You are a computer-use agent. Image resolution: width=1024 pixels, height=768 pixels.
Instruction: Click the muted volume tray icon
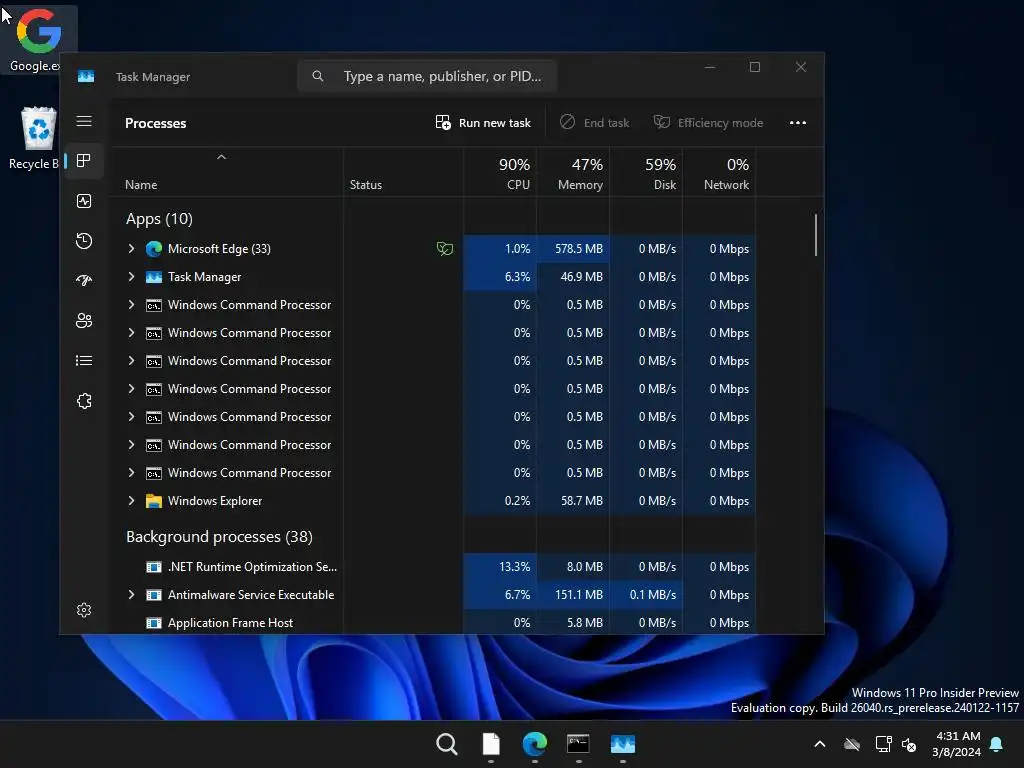[x=909, y=744]
